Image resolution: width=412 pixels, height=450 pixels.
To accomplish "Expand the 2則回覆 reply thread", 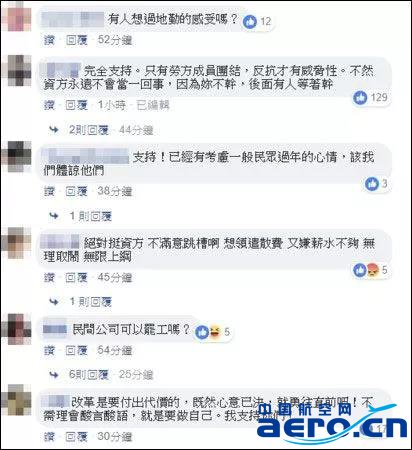I will [x=89, y=130].
